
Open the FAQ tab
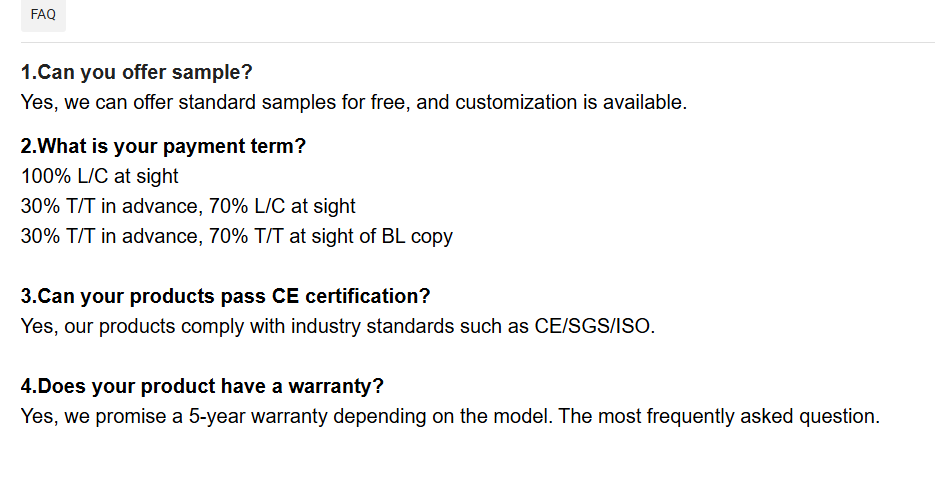click(x=43, y=14)
